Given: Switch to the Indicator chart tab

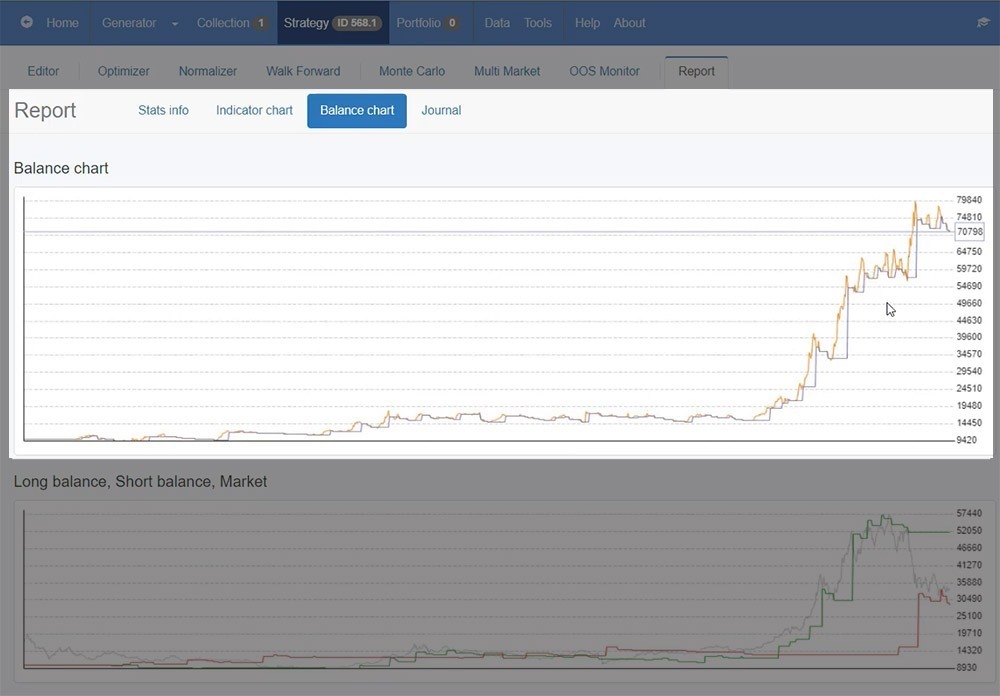Looking at the screenshot, I should tap(253, 110).
